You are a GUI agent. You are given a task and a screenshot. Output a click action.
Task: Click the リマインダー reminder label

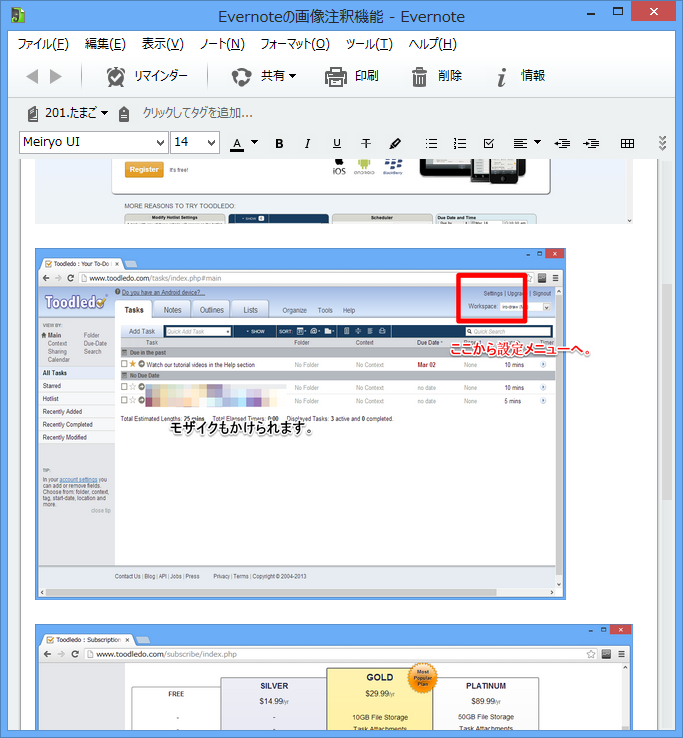(x=161, y=76)
